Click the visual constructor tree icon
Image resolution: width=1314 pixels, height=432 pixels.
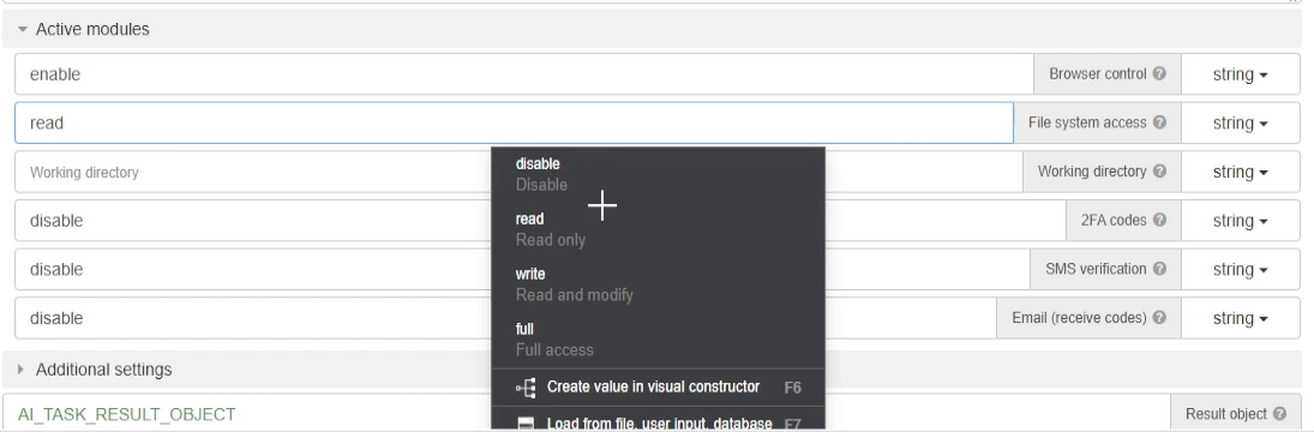526,388
